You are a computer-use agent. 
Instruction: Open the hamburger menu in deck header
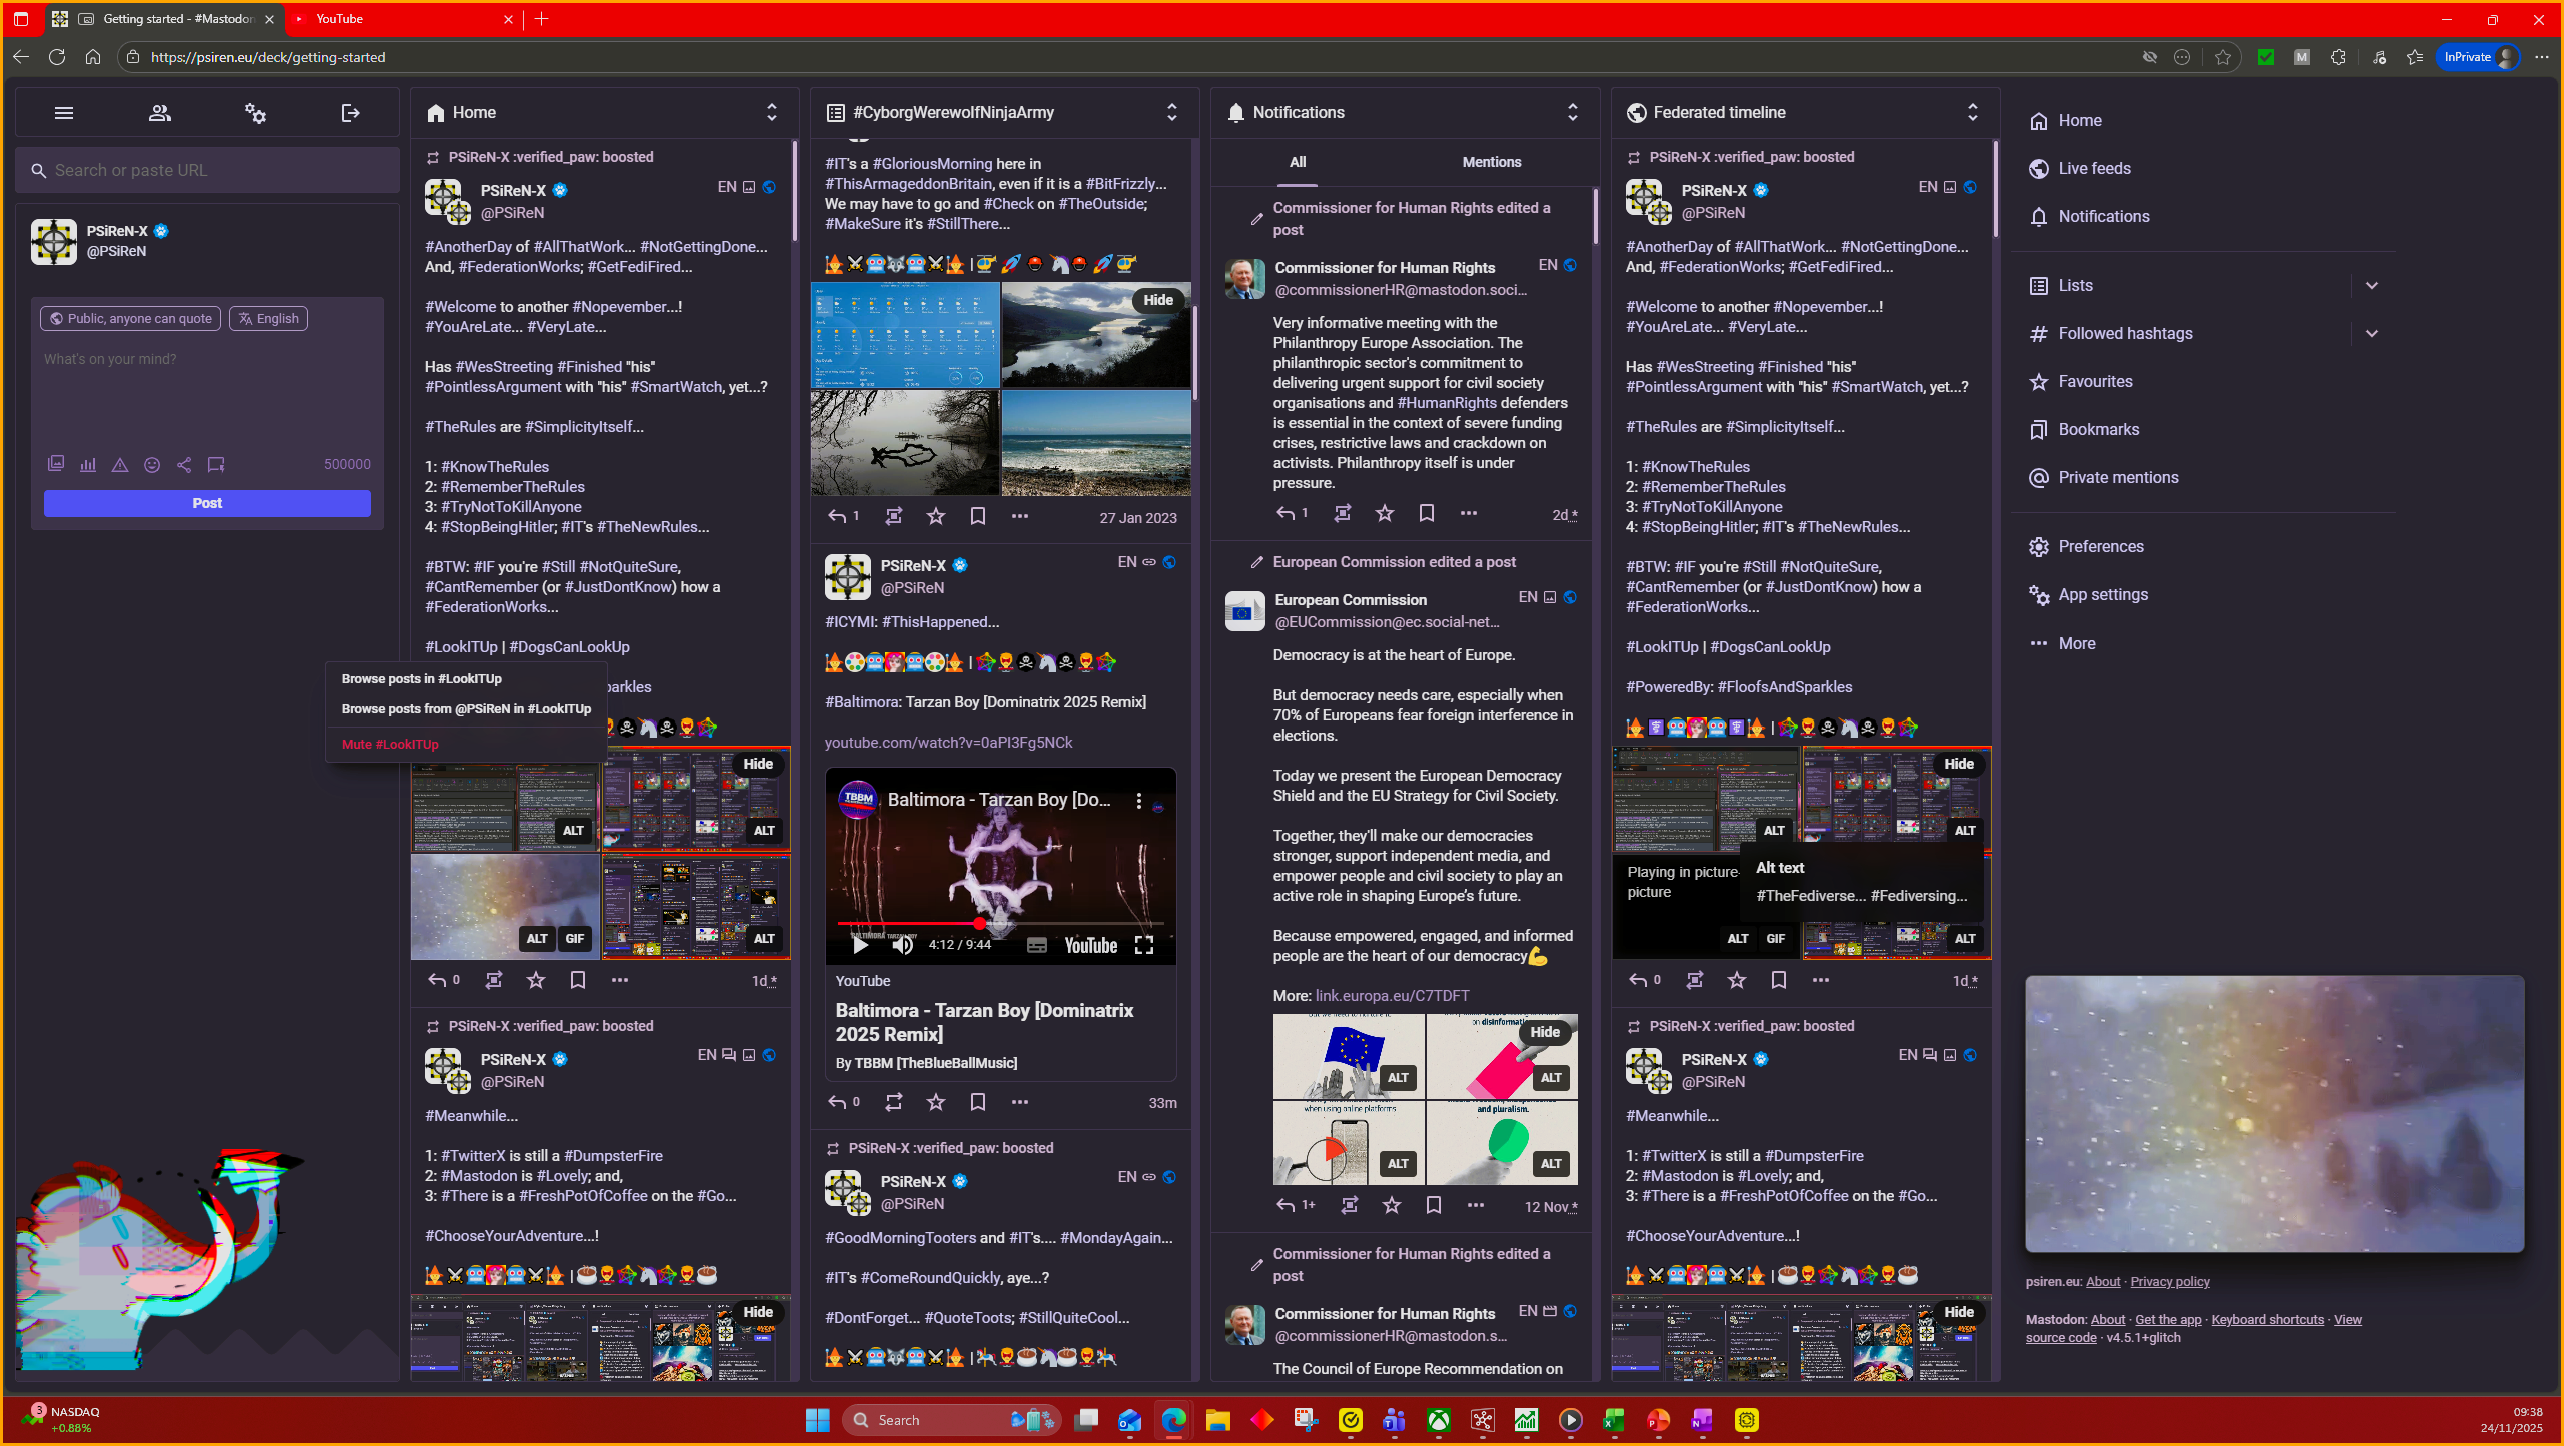coord(64,113)
